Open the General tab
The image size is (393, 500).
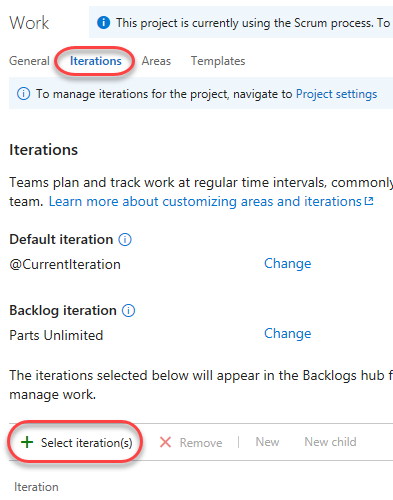click(29, 61)
